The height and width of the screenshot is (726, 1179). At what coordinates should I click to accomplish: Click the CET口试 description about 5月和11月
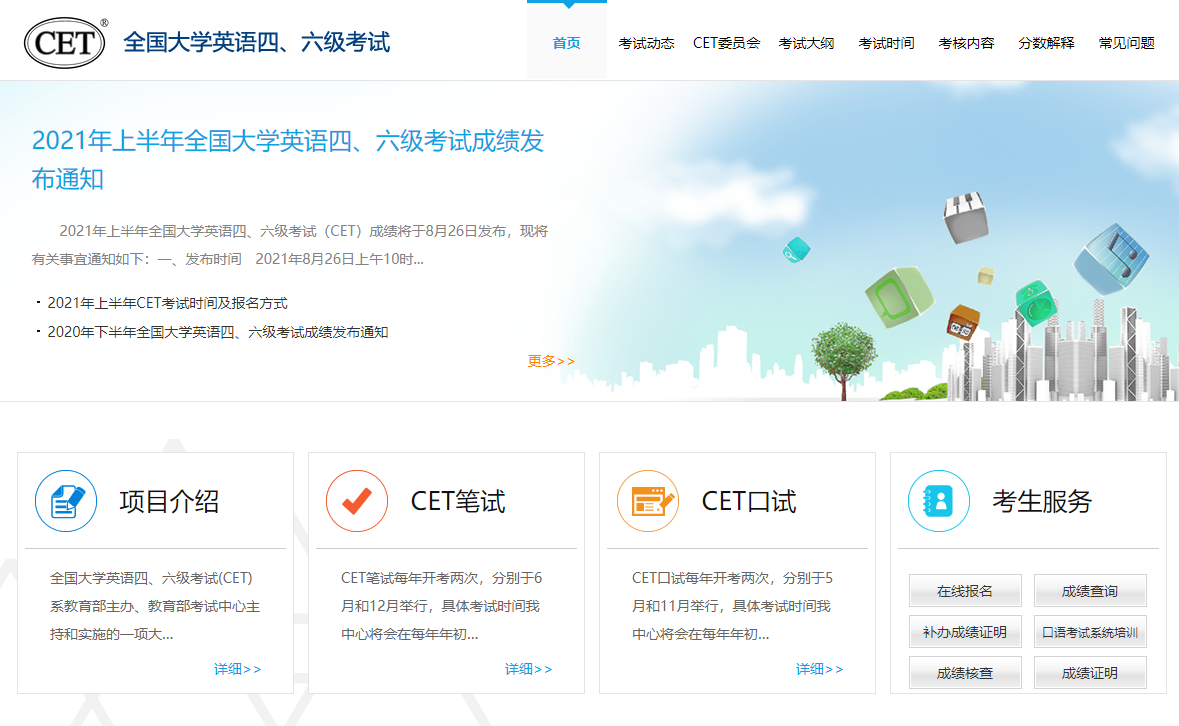[732, 606]
